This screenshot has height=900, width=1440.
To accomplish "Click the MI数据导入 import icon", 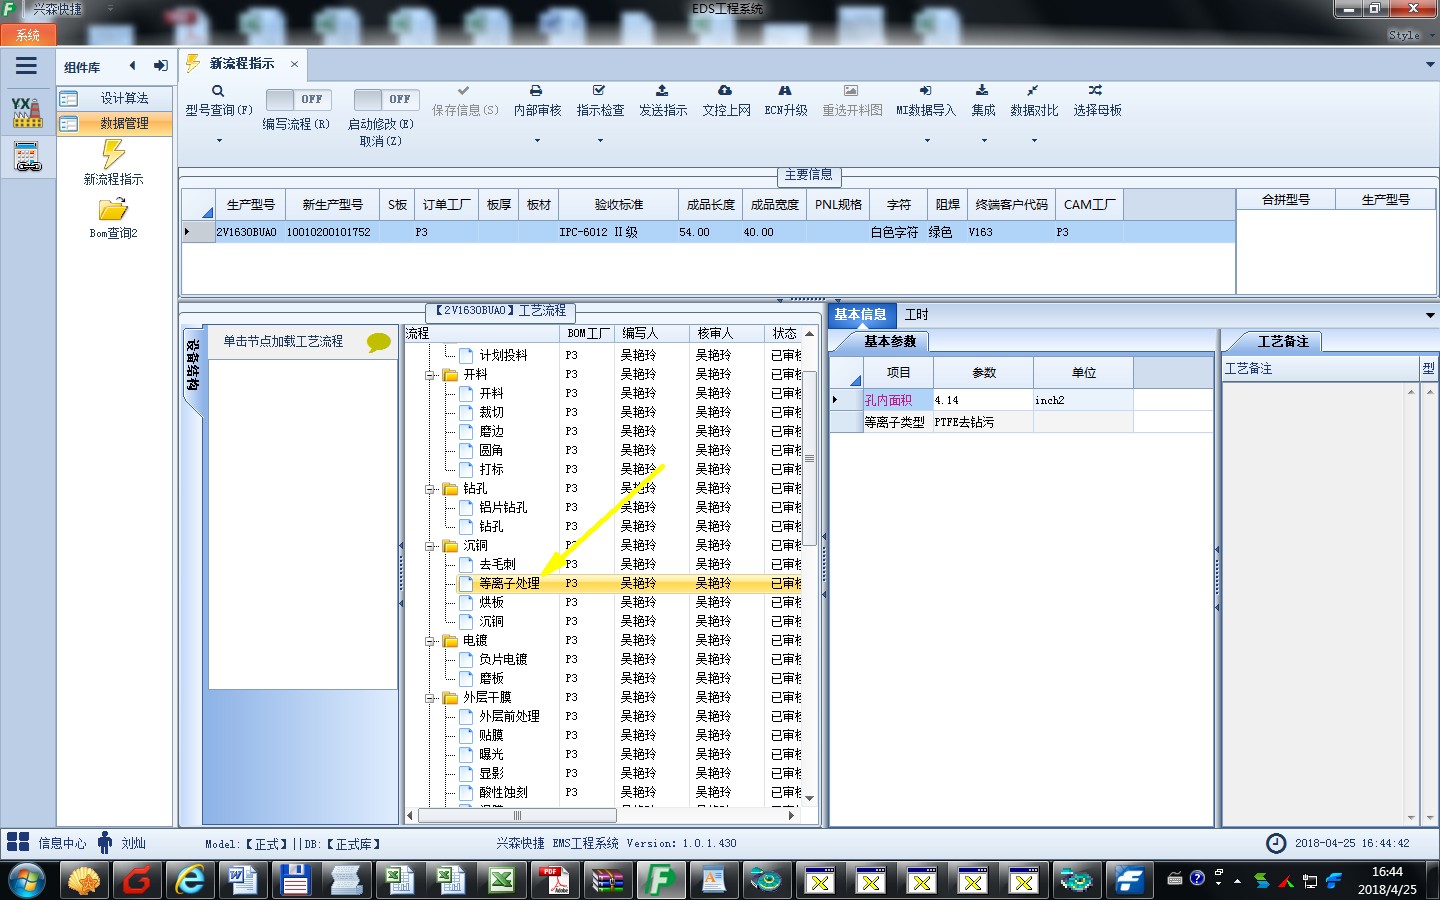I will pyautogui.click(x=926, y=90).
